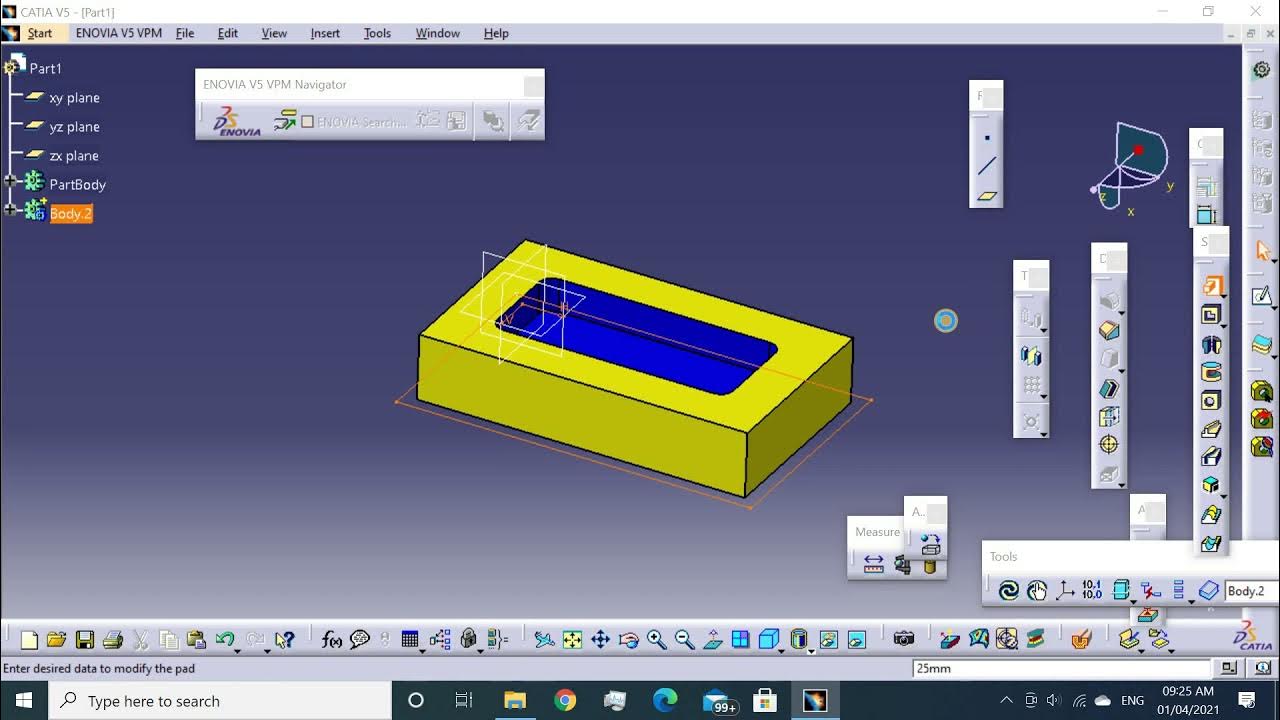Select the zx plane in tree

(x=74, y=156)
